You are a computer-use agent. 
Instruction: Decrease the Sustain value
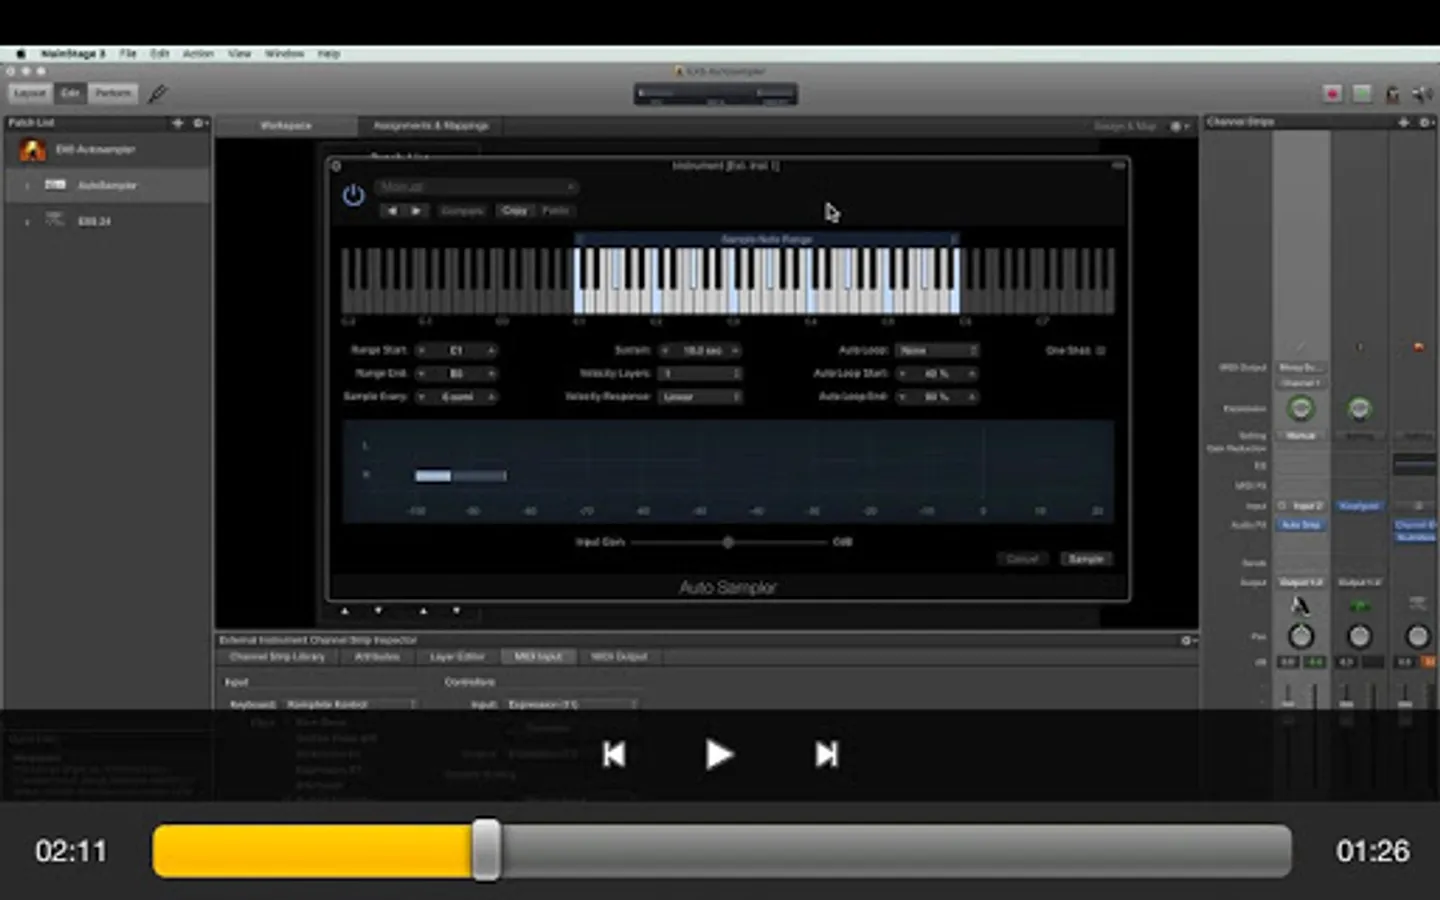click(x=665, y=351)
